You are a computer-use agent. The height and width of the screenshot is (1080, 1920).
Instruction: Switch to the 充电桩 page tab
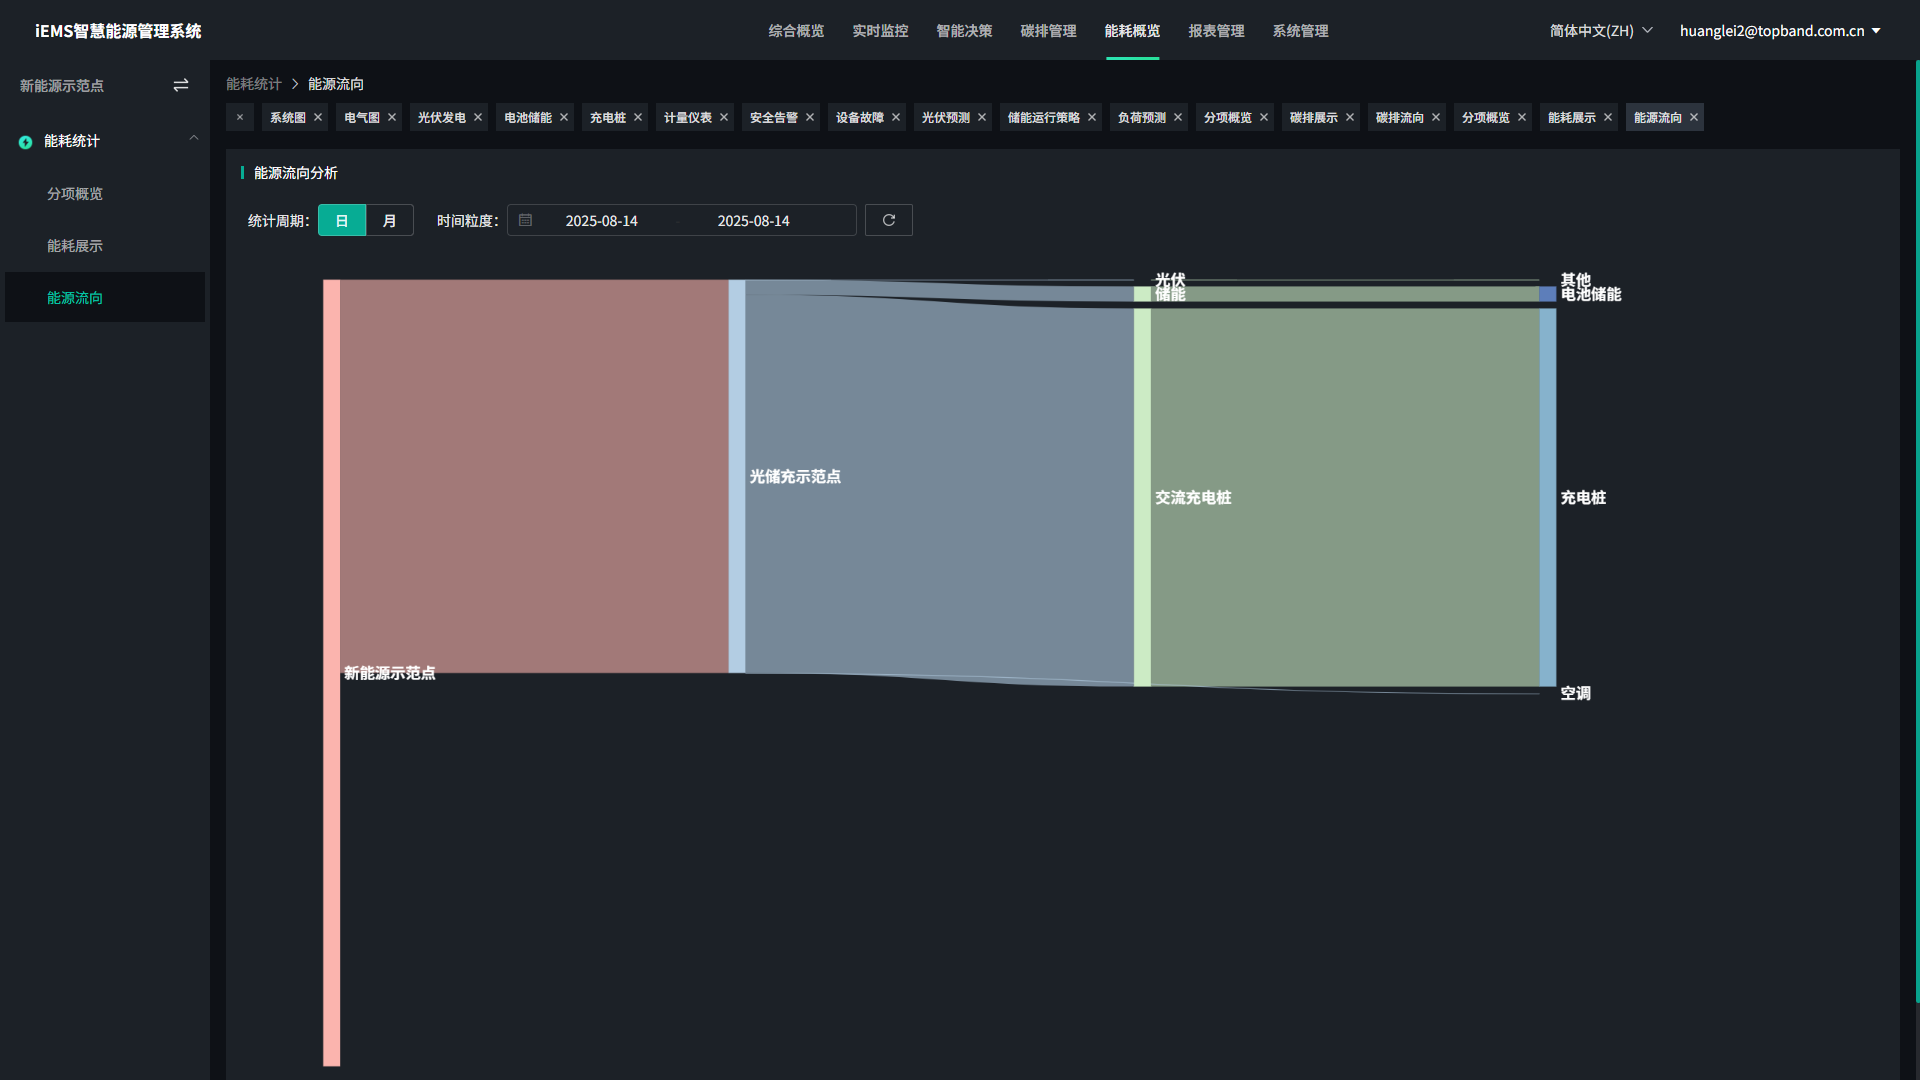607,118
